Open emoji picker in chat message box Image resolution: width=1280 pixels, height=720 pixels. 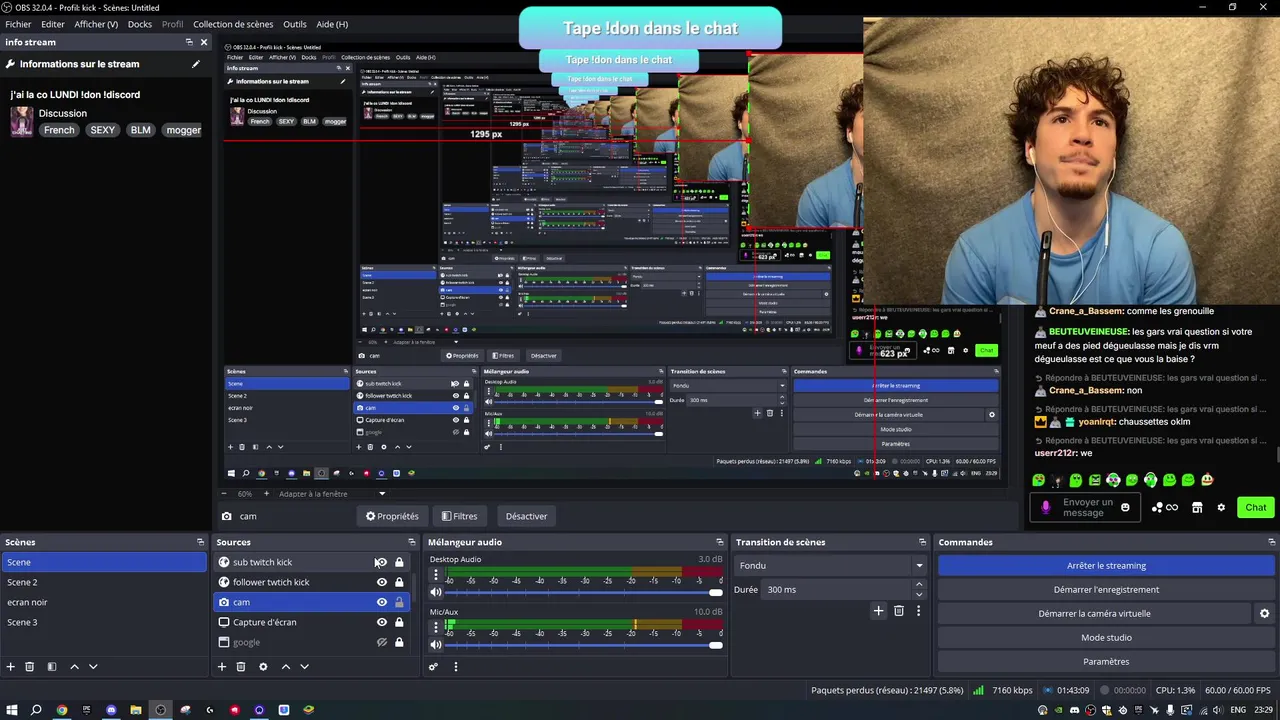point(1125,508)
